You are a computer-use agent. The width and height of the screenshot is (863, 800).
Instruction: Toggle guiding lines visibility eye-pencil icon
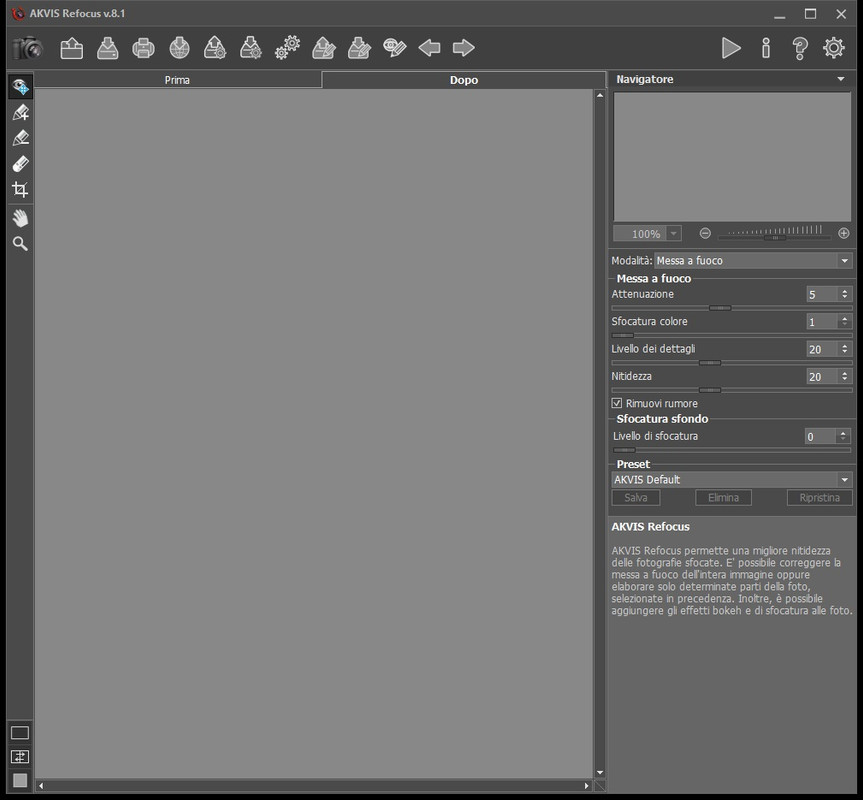(395, 48)
